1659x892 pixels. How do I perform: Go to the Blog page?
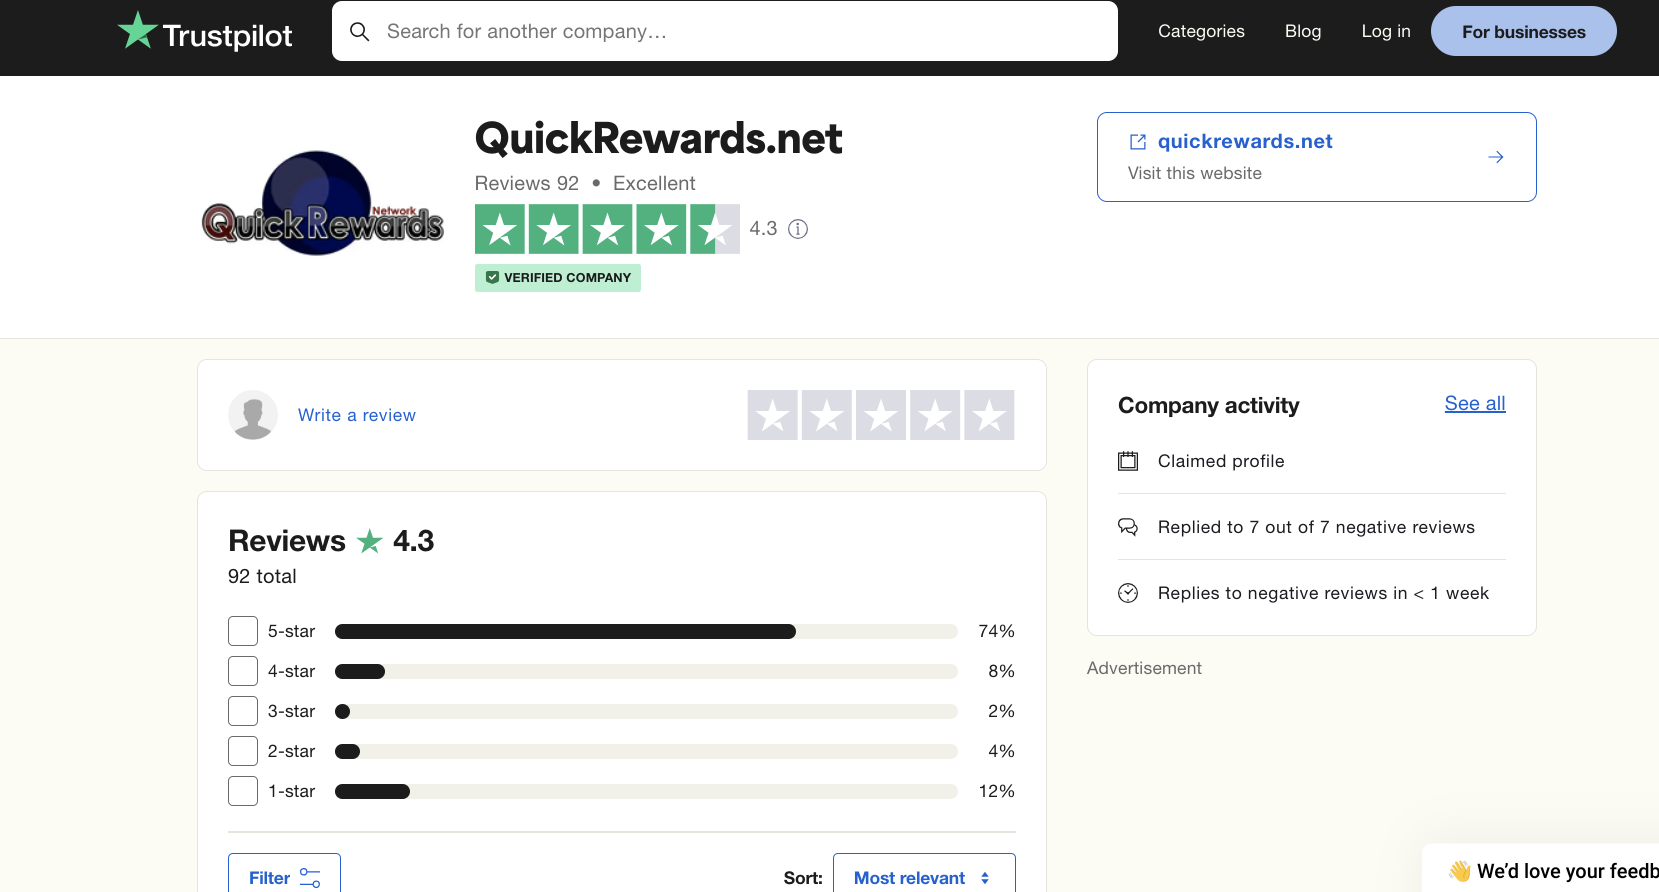pos(1303,31)
